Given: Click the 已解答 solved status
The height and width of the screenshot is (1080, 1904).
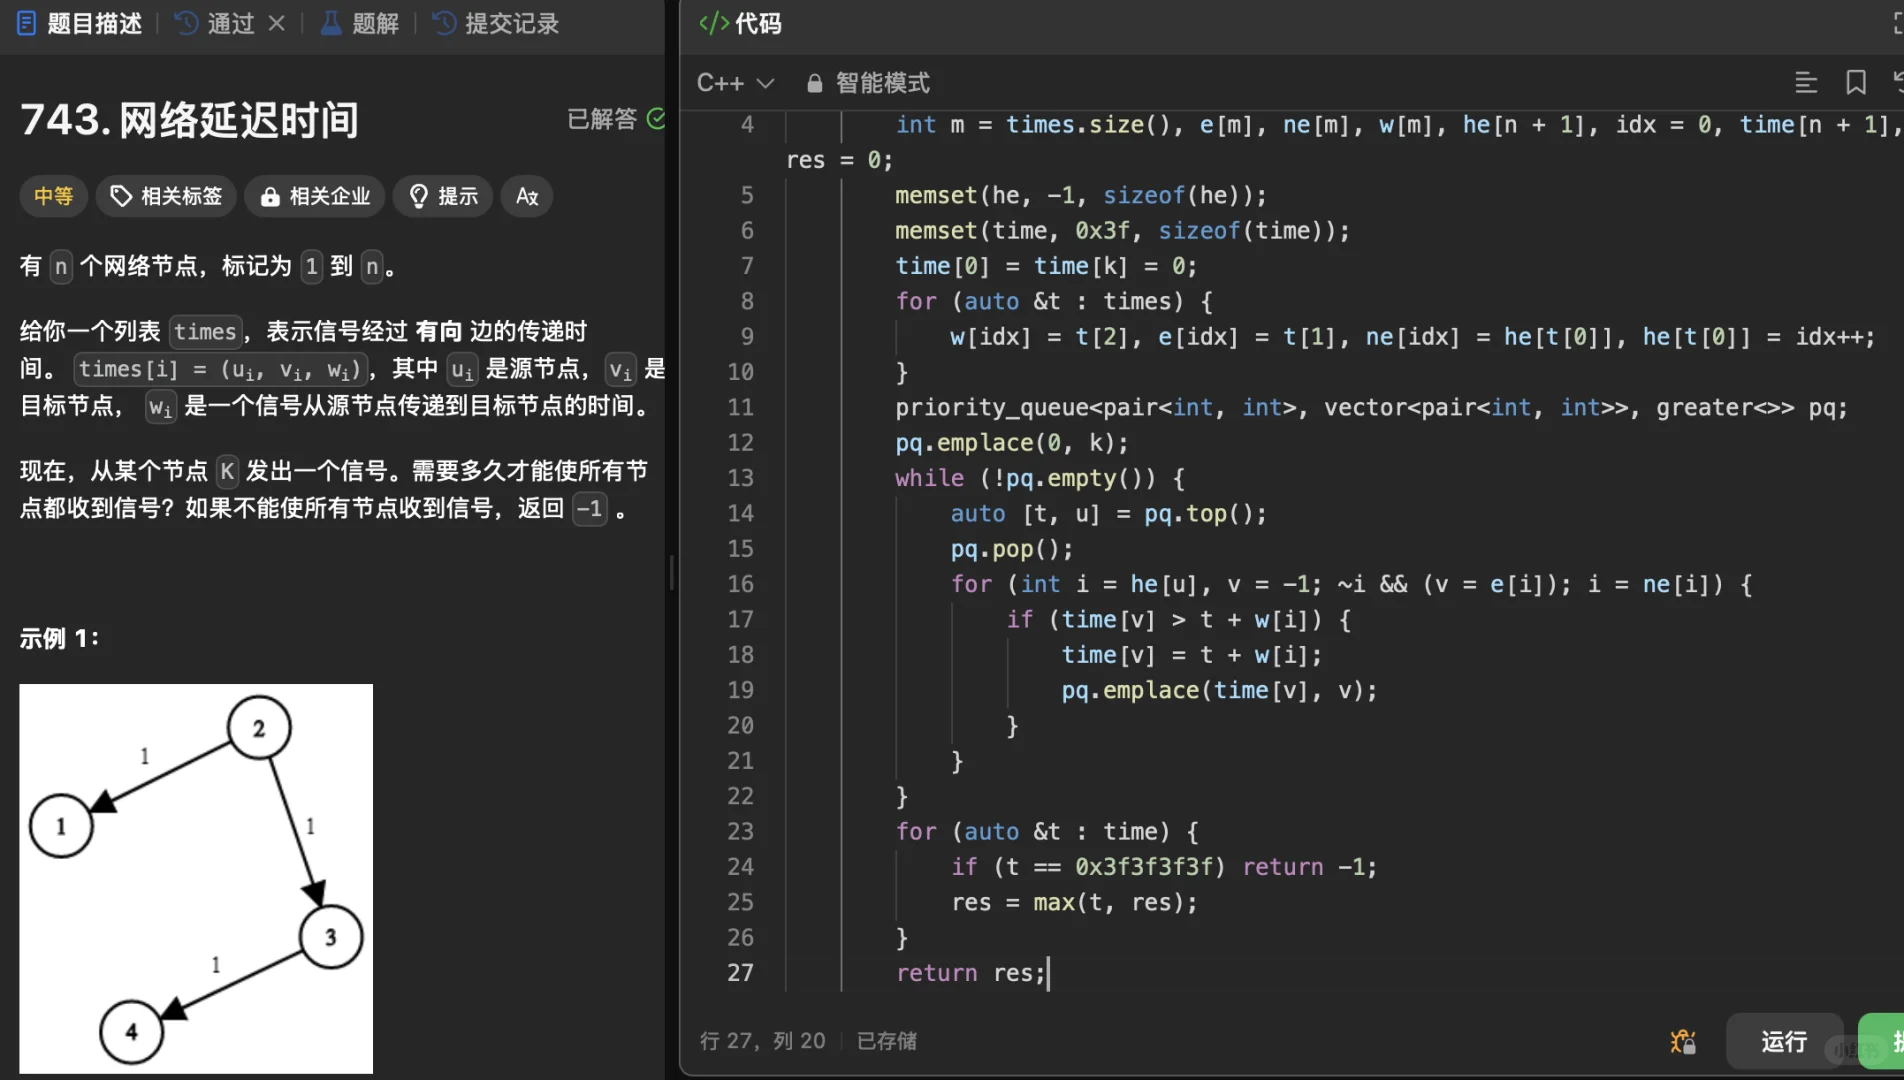Looking at the screenshot, I should tap(616, 119).
